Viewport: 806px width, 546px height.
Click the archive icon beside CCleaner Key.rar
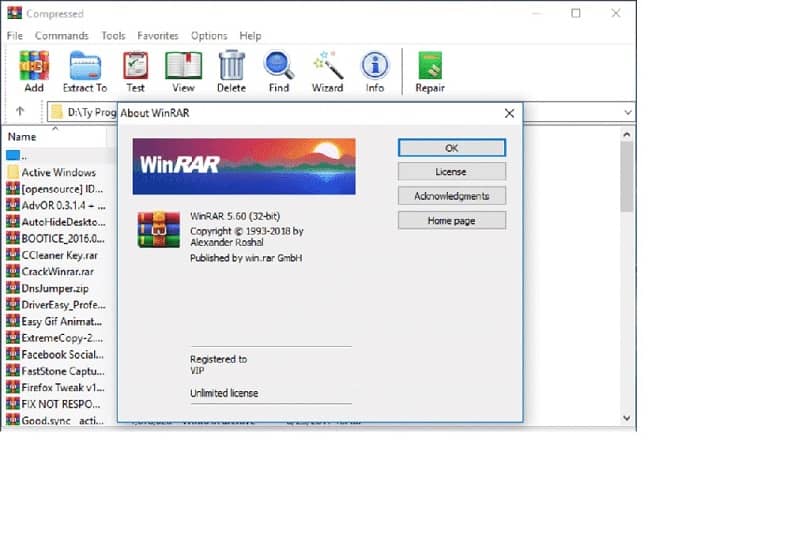[13, 254]
